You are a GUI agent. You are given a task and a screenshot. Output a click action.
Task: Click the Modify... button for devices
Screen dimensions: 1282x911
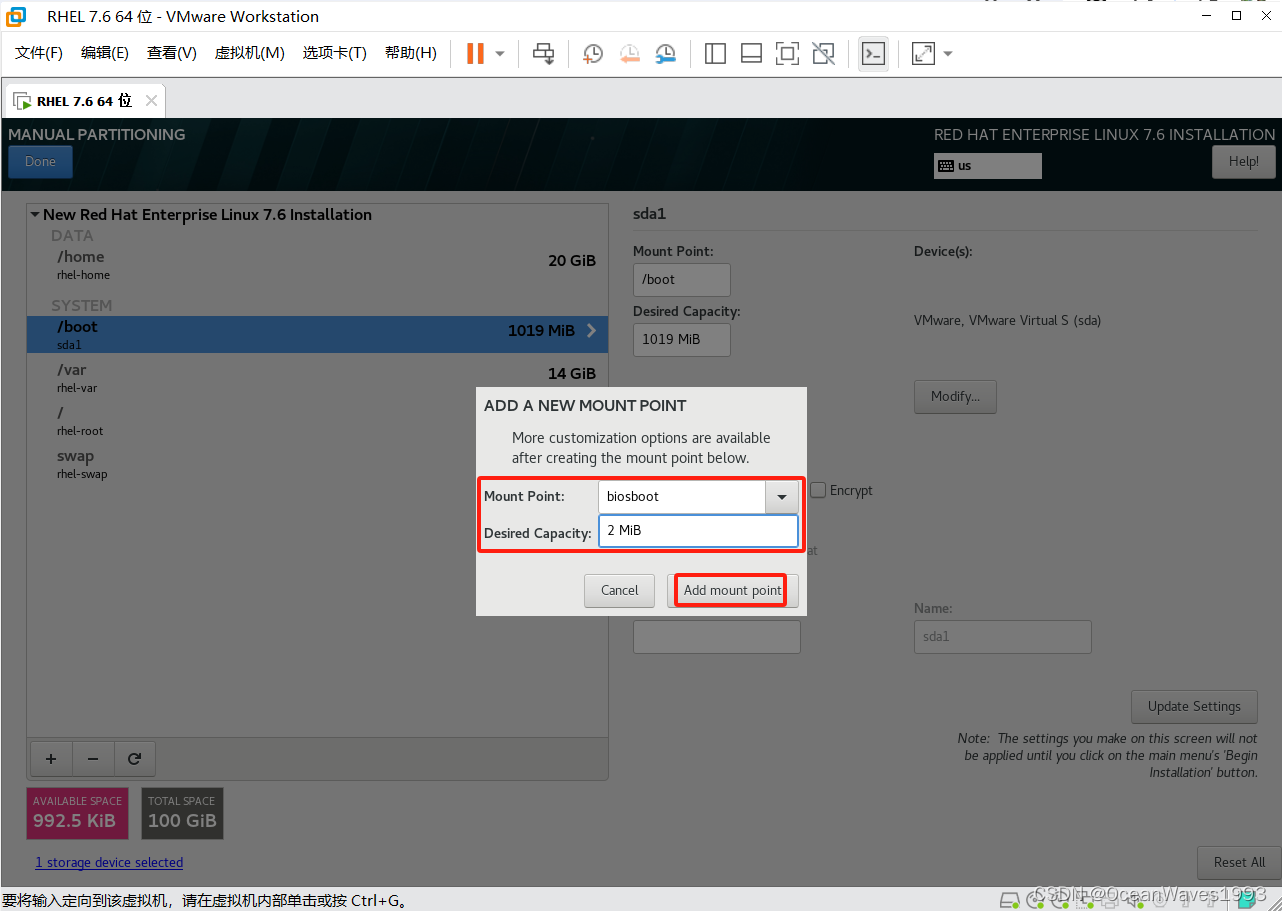coord(955,396)
